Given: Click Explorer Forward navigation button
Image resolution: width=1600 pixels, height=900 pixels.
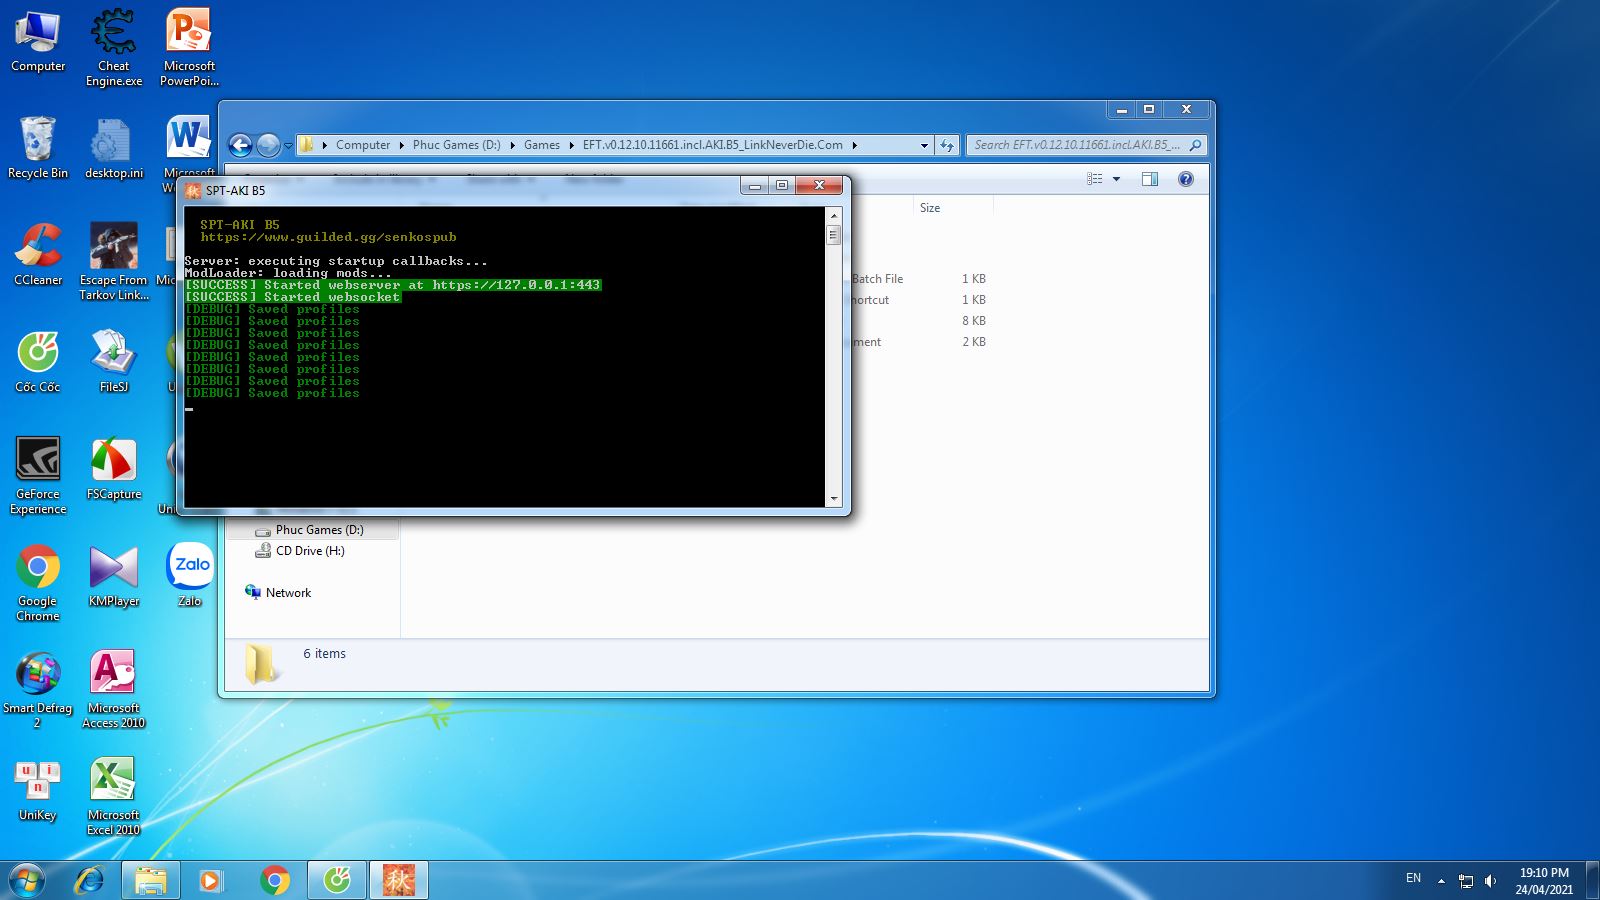Looking at the screenshot, I should click(268, 145).
